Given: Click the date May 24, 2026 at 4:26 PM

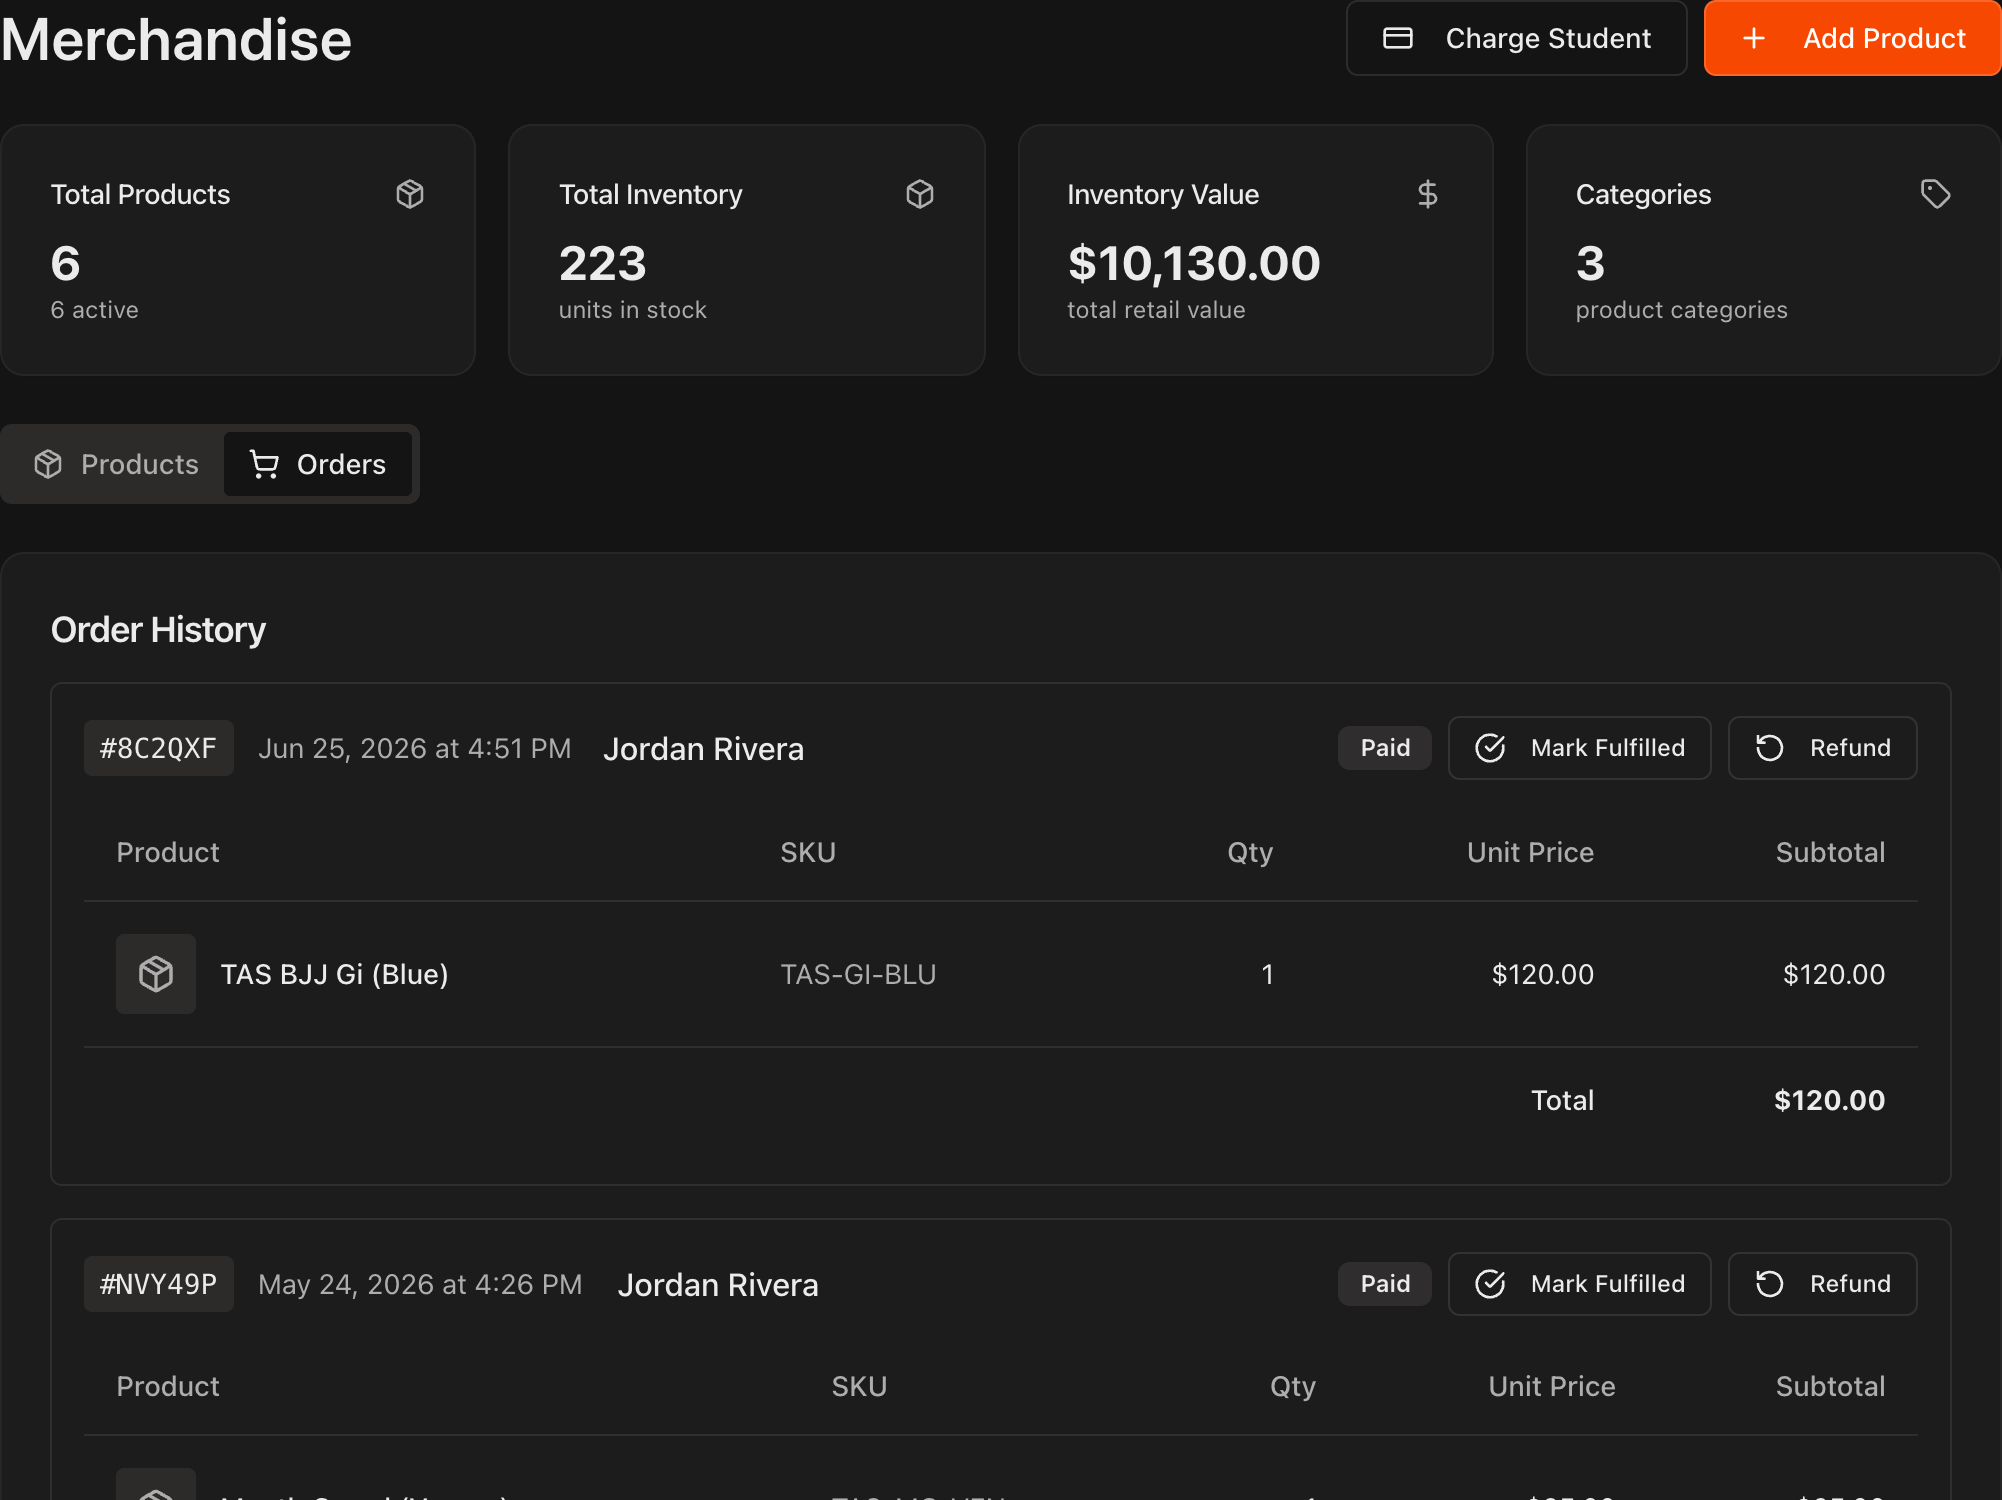Looking at the screenshot, I should pos(420,1284).
